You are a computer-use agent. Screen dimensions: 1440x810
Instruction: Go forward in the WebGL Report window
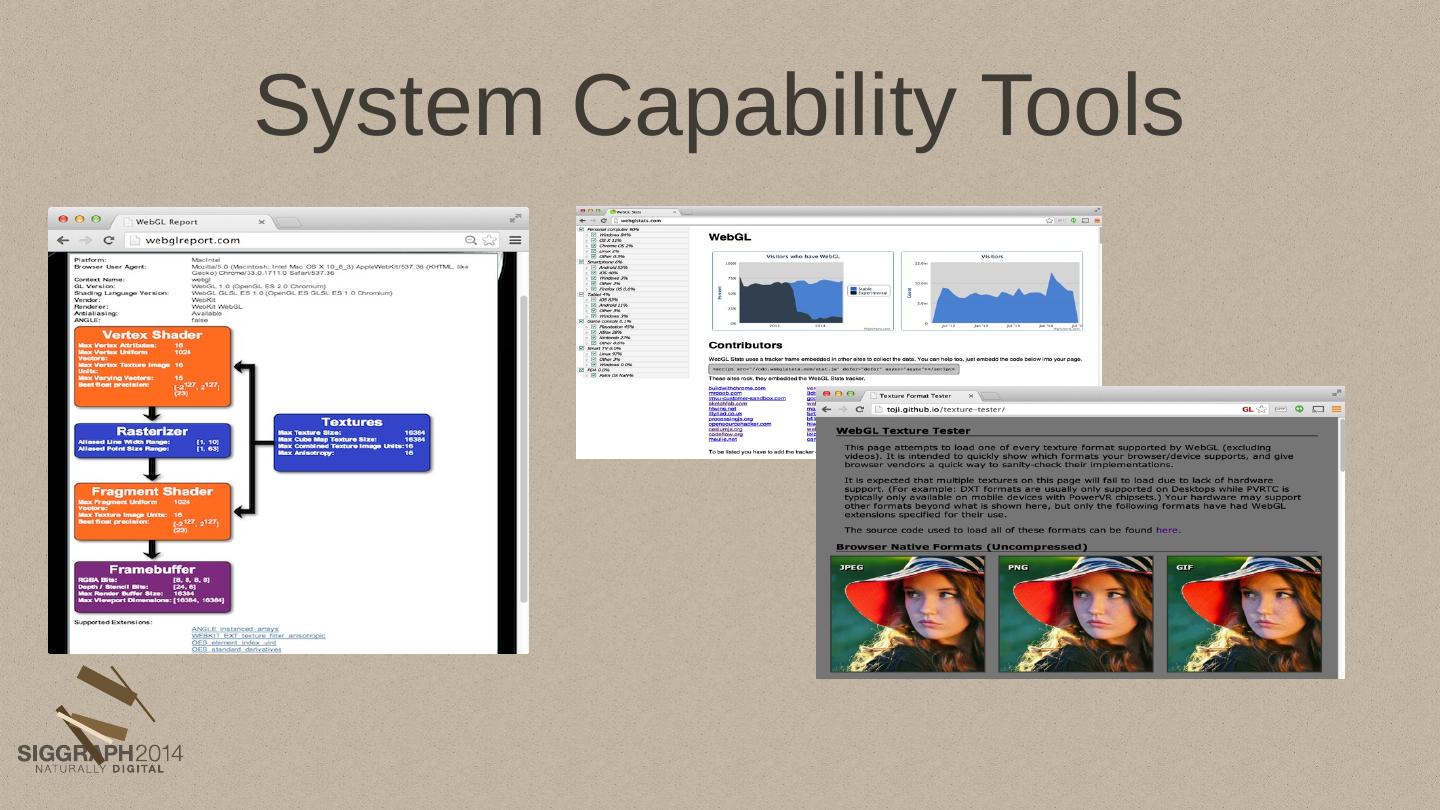(86, 240)
